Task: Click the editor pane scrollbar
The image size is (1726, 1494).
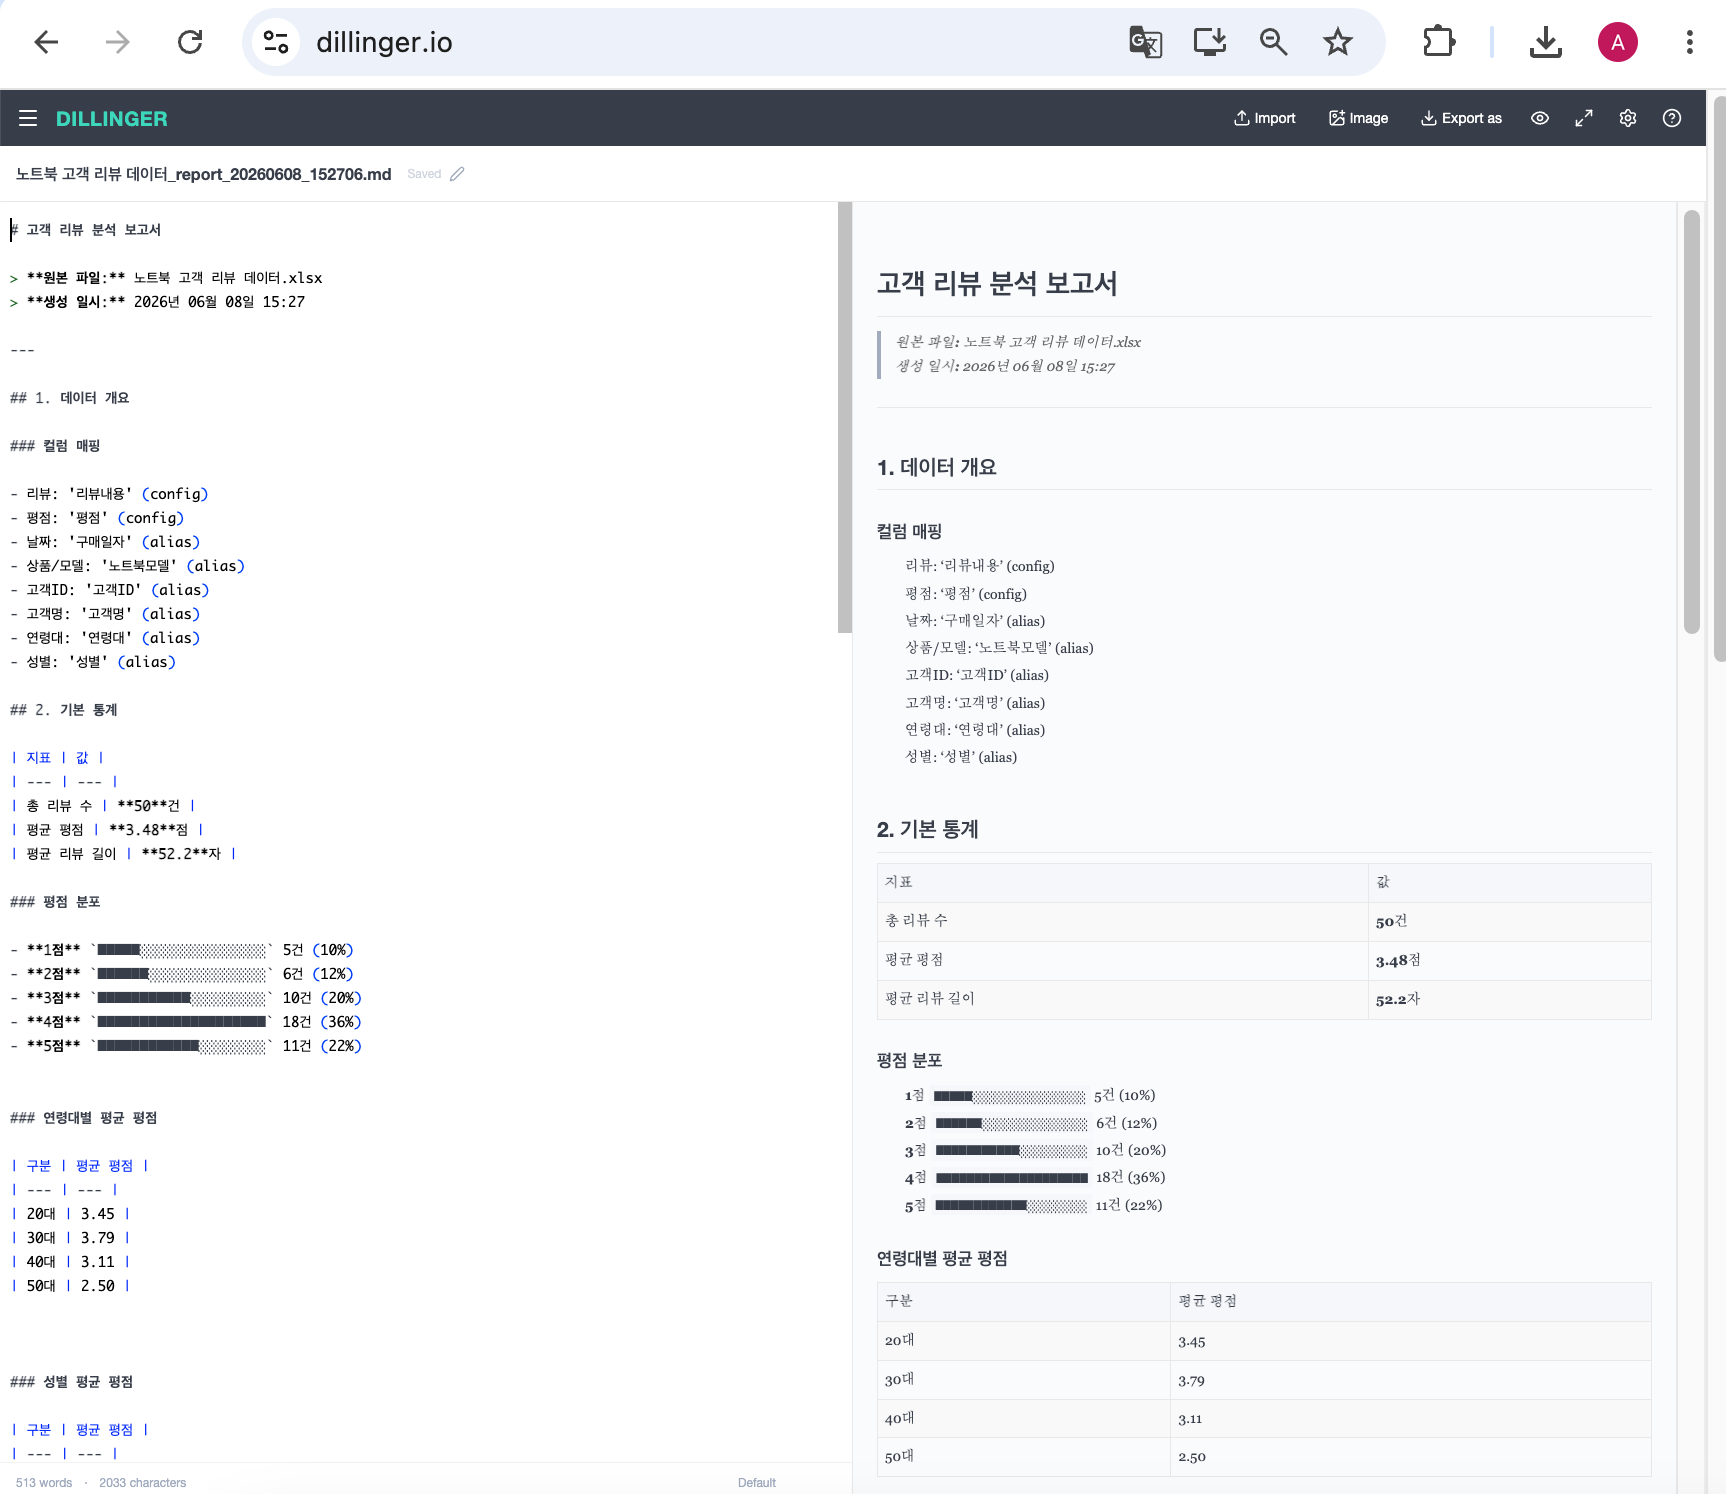Action: pyautogui.click(x=845, y=418)
